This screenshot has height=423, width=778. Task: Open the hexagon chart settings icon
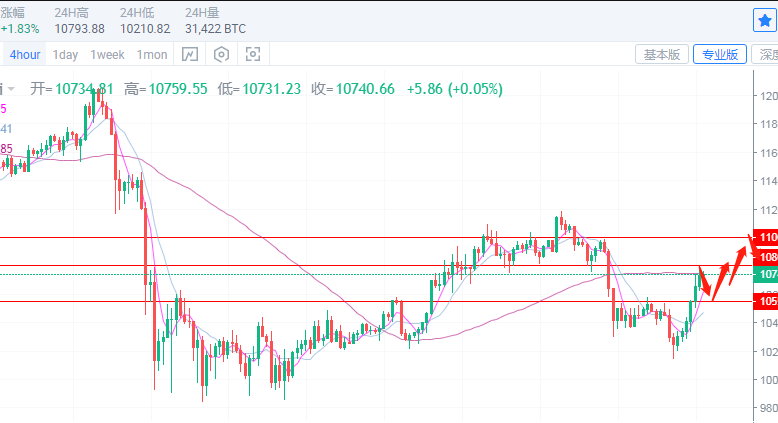(222, 54)
